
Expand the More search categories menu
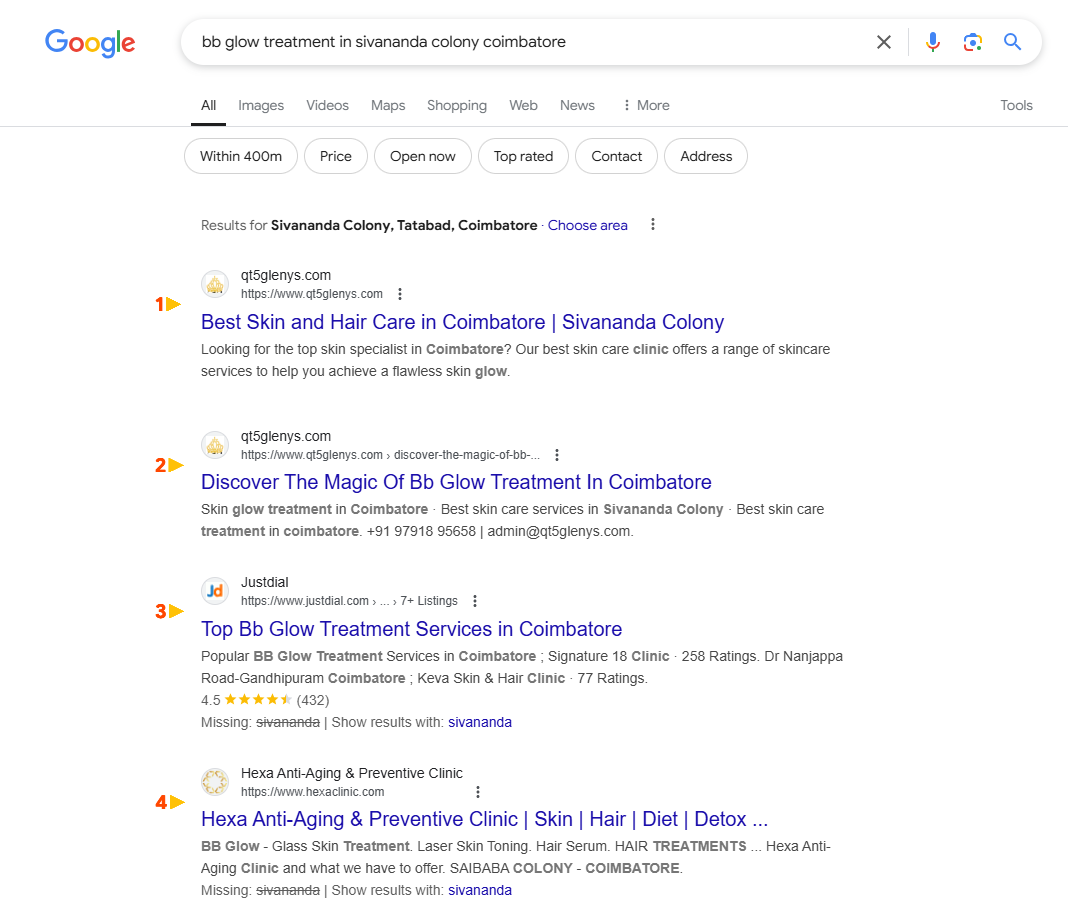(646, 105)
